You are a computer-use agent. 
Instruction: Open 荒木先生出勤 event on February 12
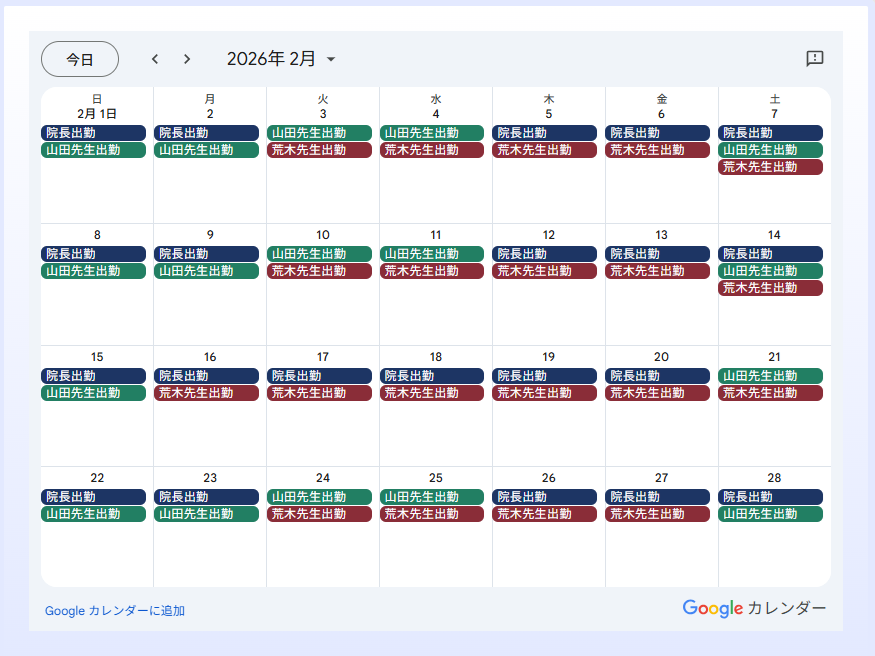[x=544, y=271]
